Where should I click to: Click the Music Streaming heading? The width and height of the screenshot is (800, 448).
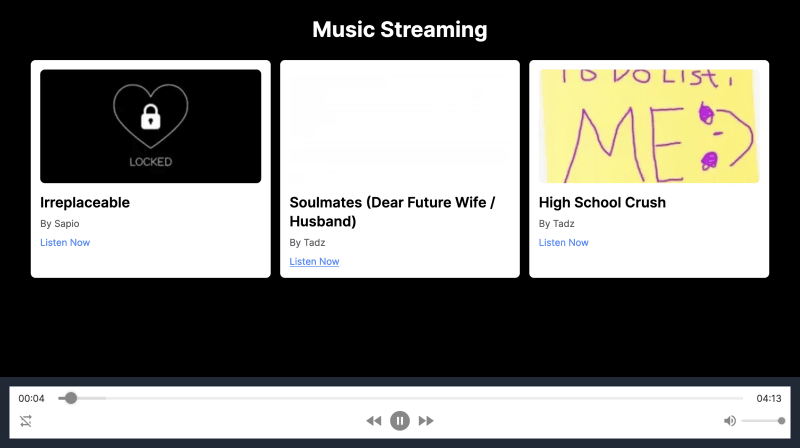pos(399,29)
